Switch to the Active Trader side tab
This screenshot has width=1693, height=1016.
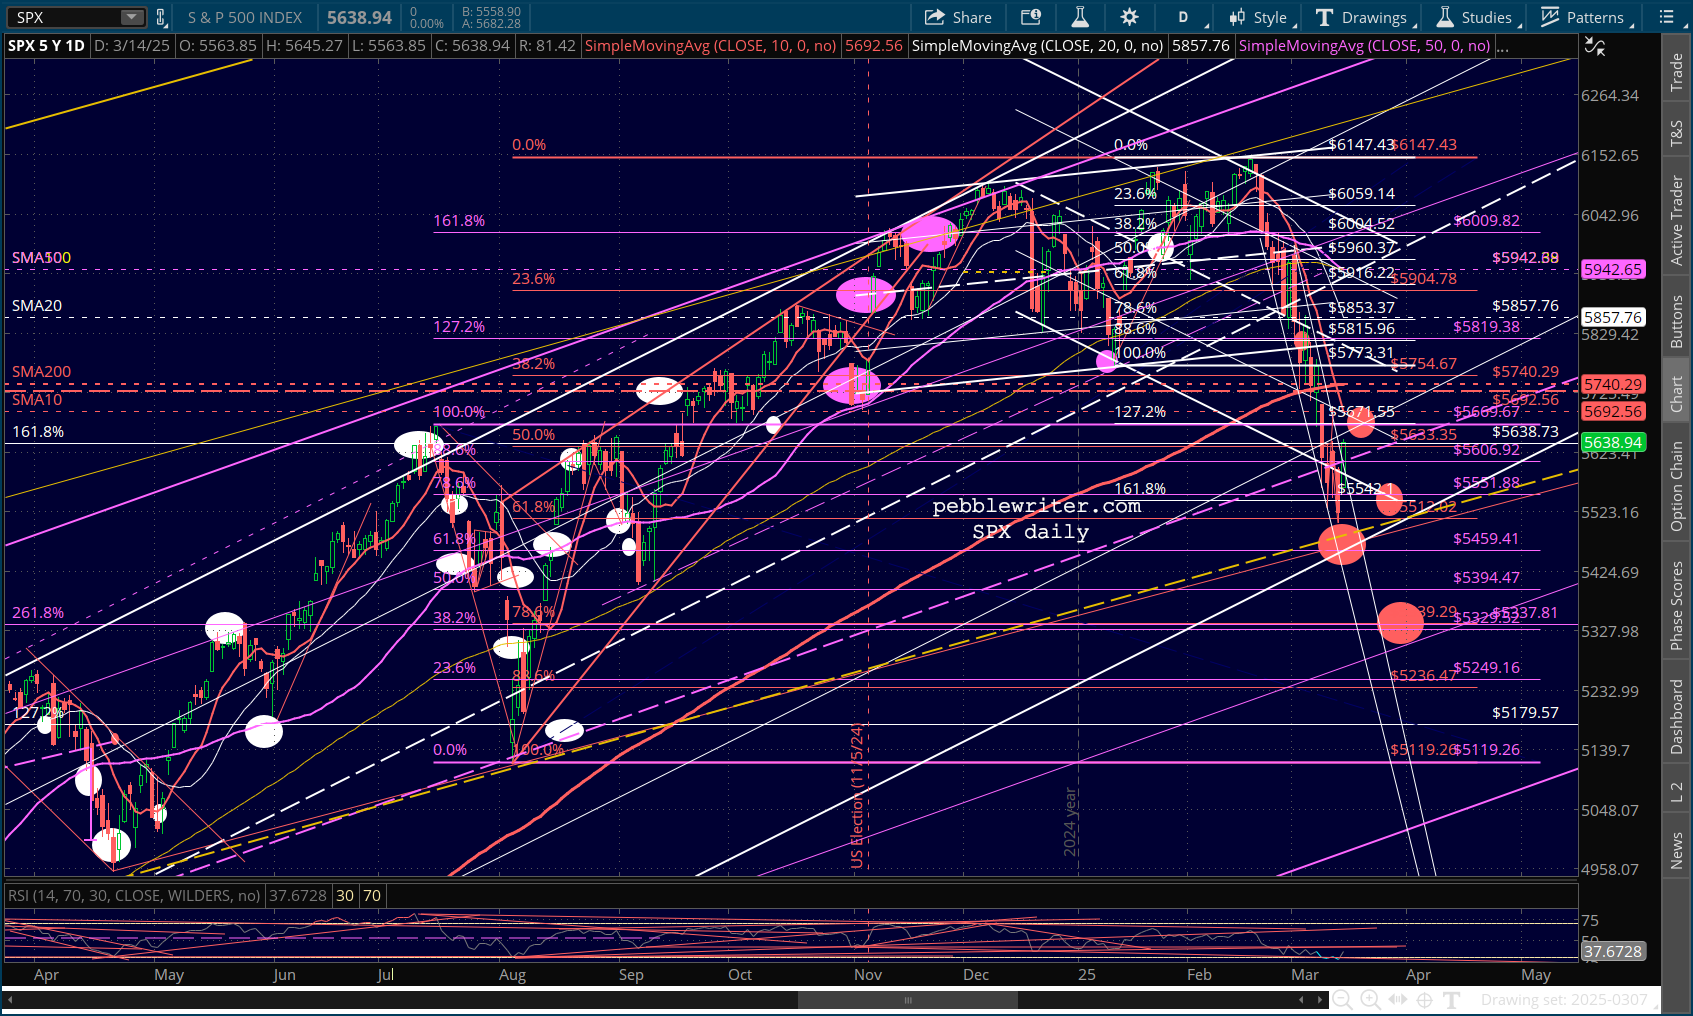(x=1677, y=220)
